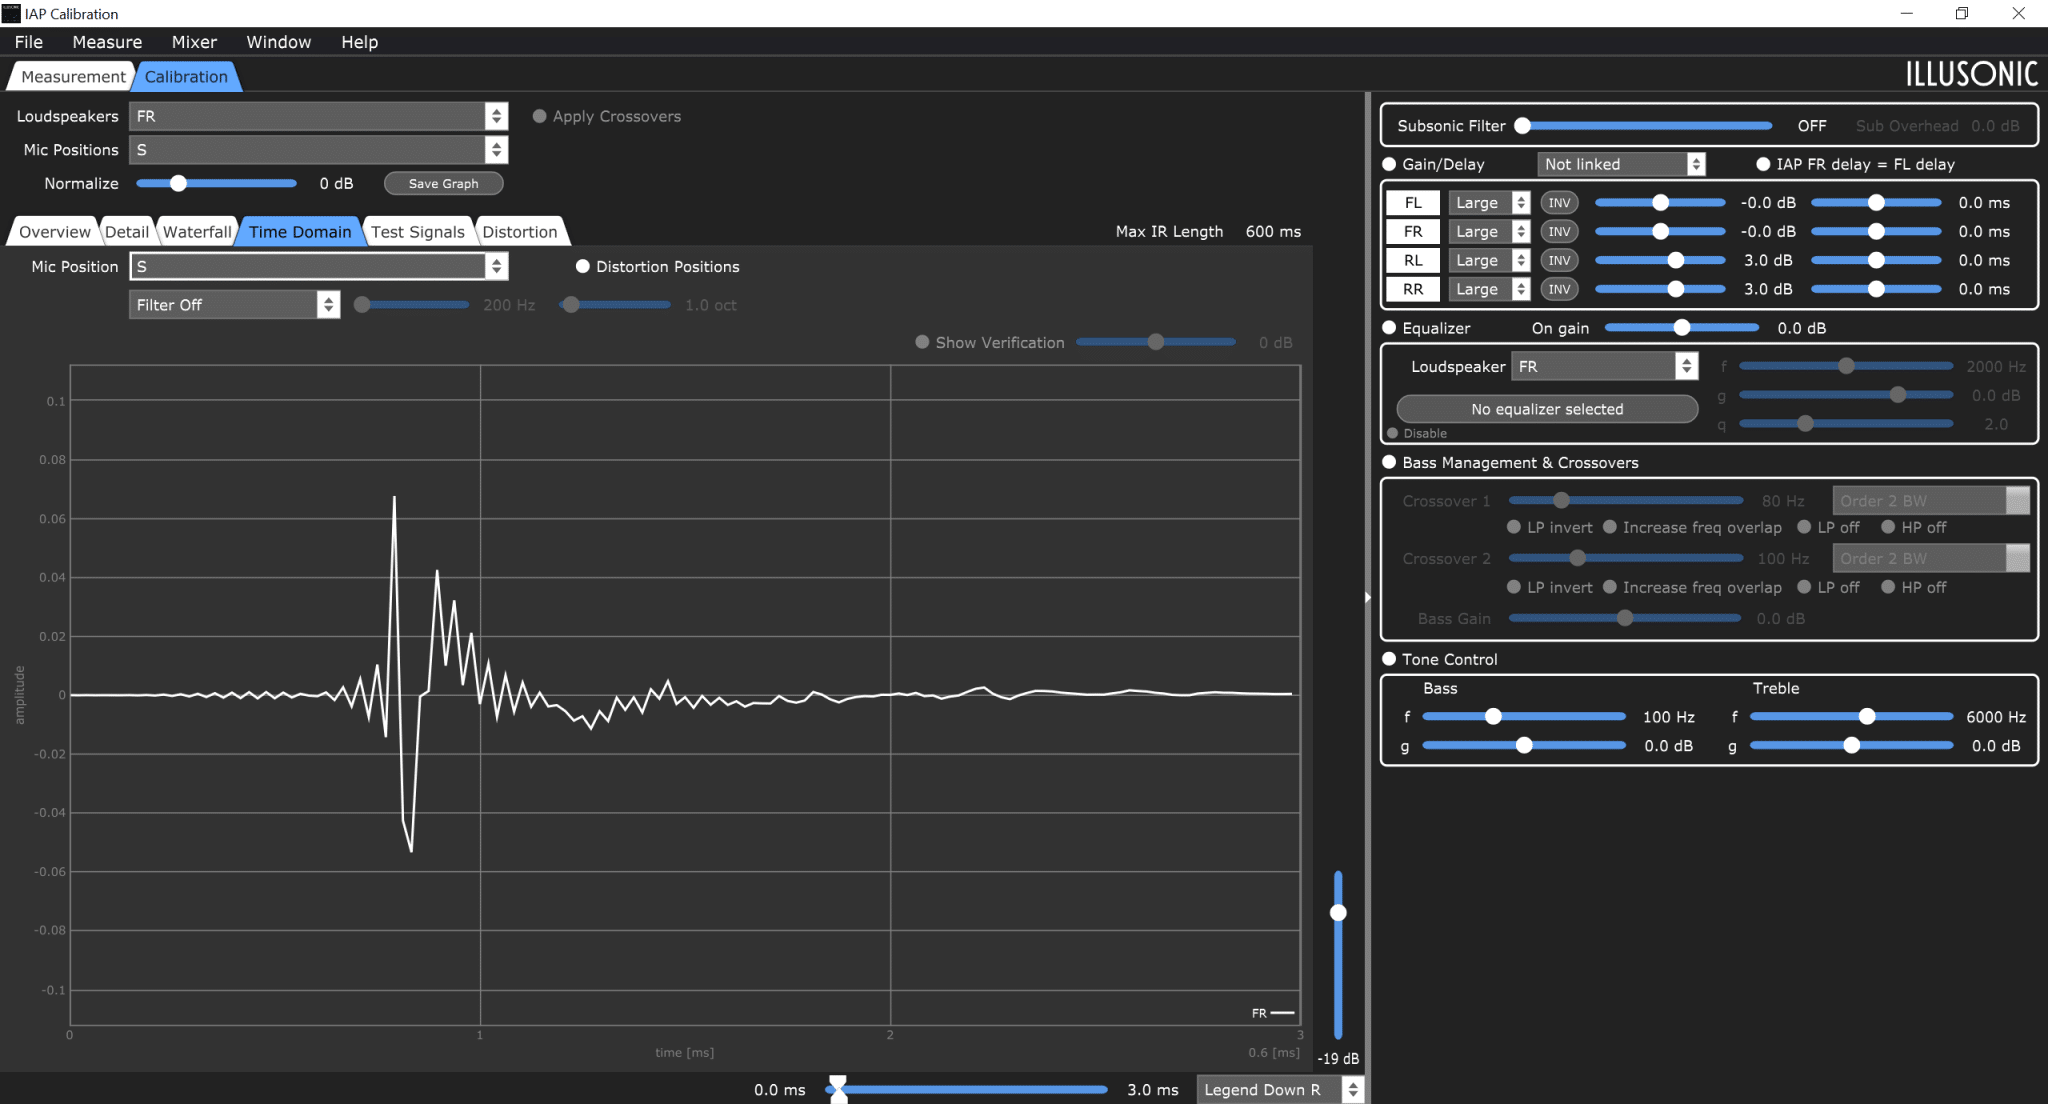The height and width of the screenshot is (1104, 2048).
Task: Invert polarity of the RL channel
Action: pos(1559,260)
